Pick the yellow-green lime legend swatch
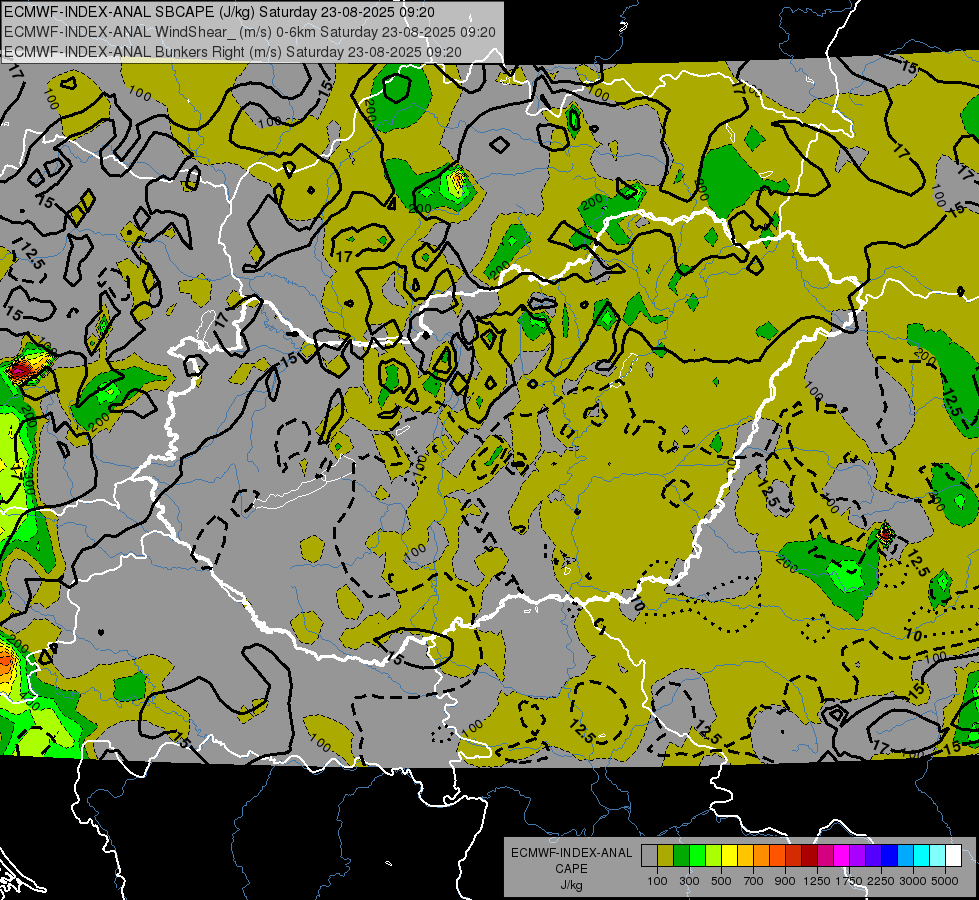 click(714, 855)
